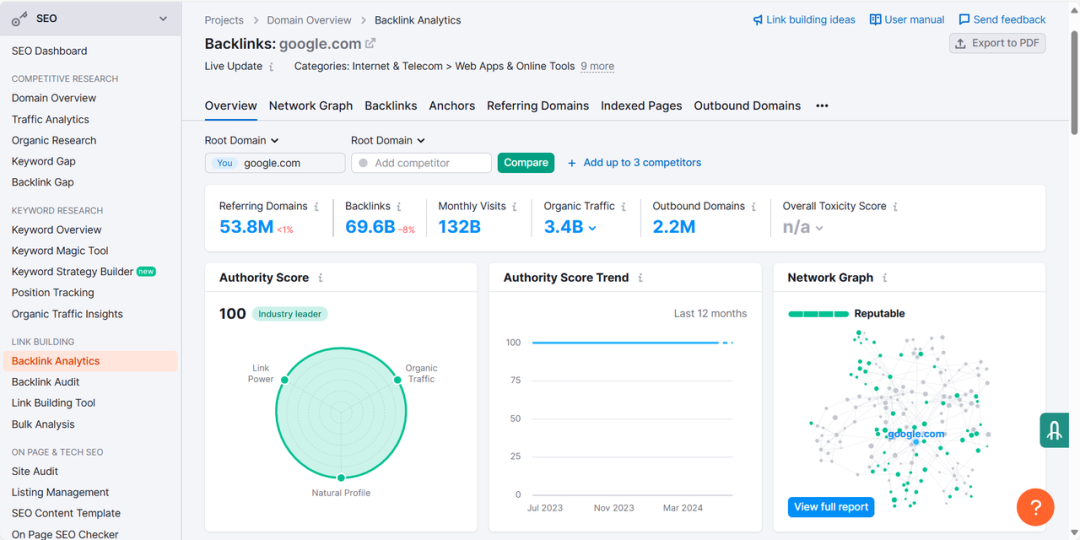Click Domain Overview in the breadcrumb

pyautogui.click(x=309, y=21)
